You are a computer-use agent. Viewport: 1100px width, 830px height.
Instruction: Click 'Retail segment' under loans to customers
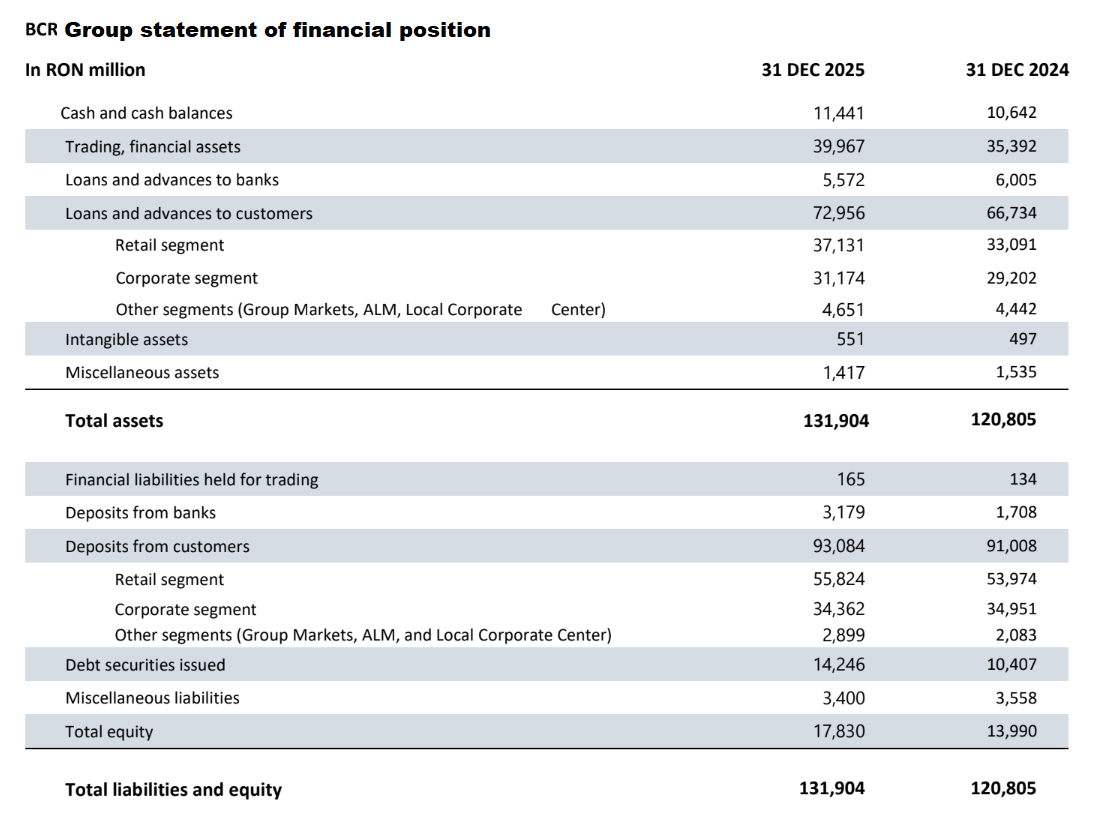click(170, 245)
